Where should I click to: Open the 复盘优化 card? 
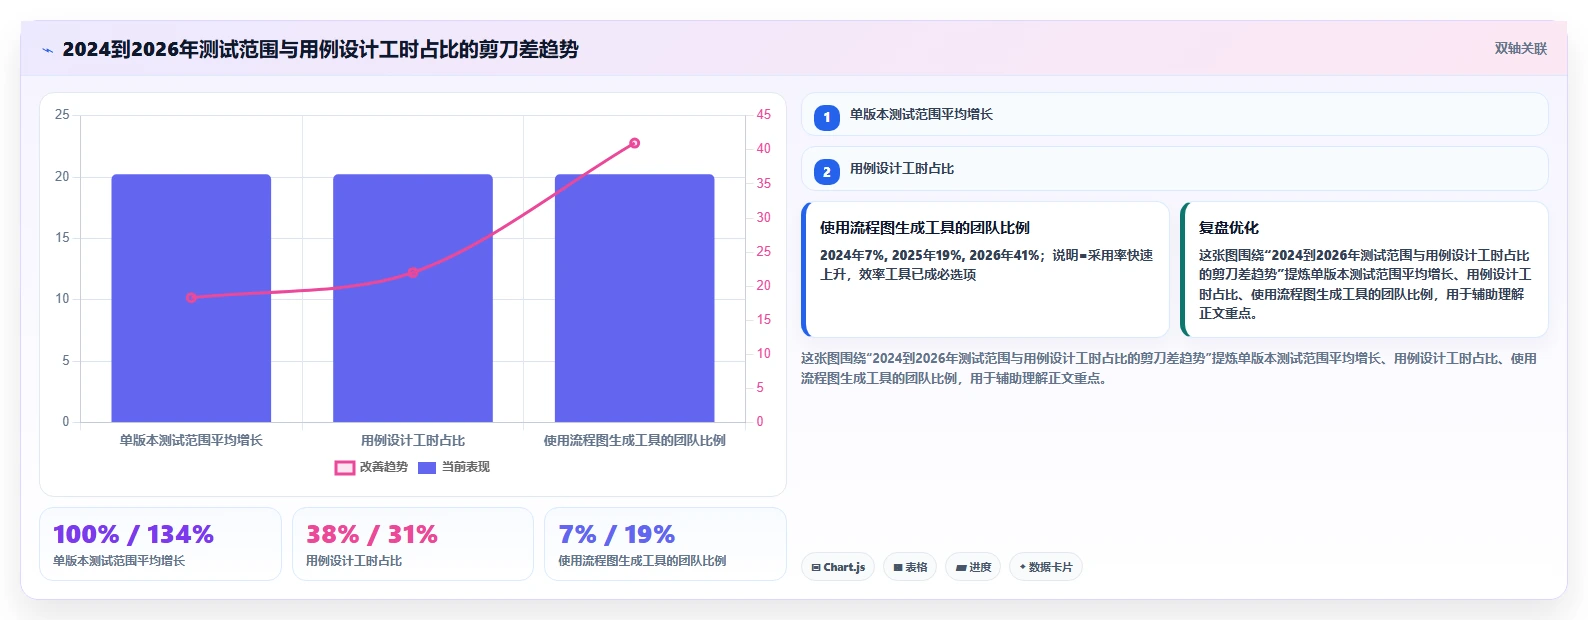(1364, 270)
